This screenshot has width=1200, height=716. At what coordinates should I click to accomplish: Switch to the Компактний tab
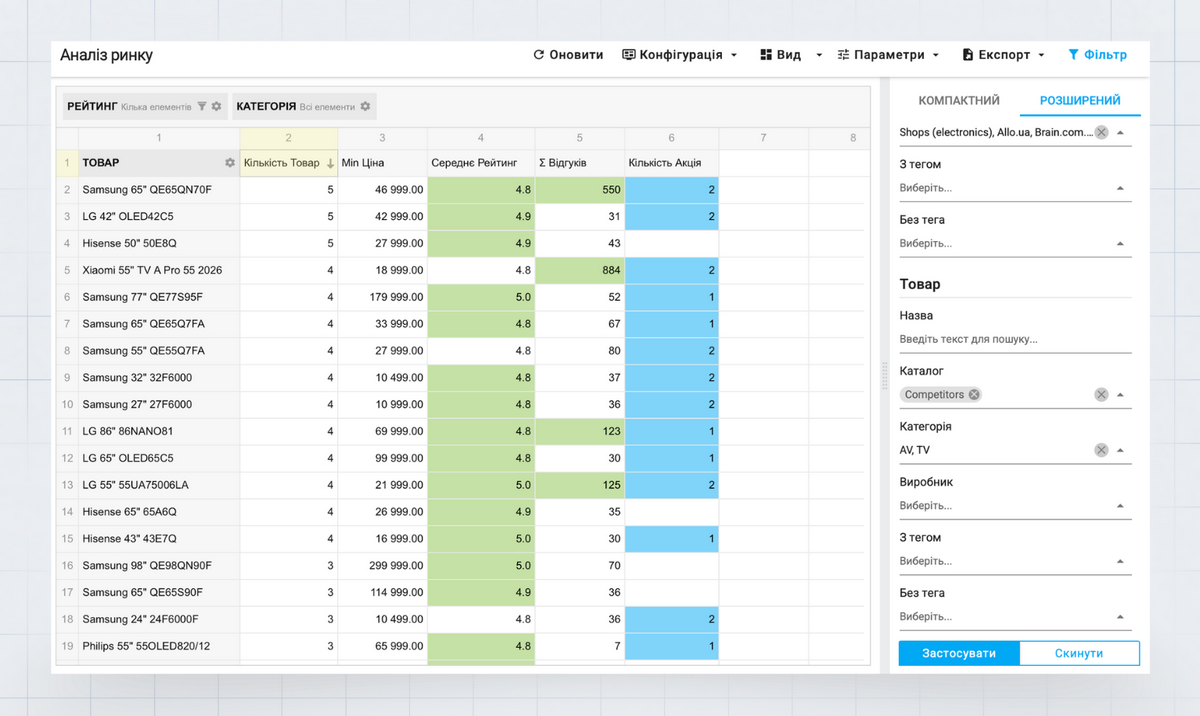pos(959,101)
